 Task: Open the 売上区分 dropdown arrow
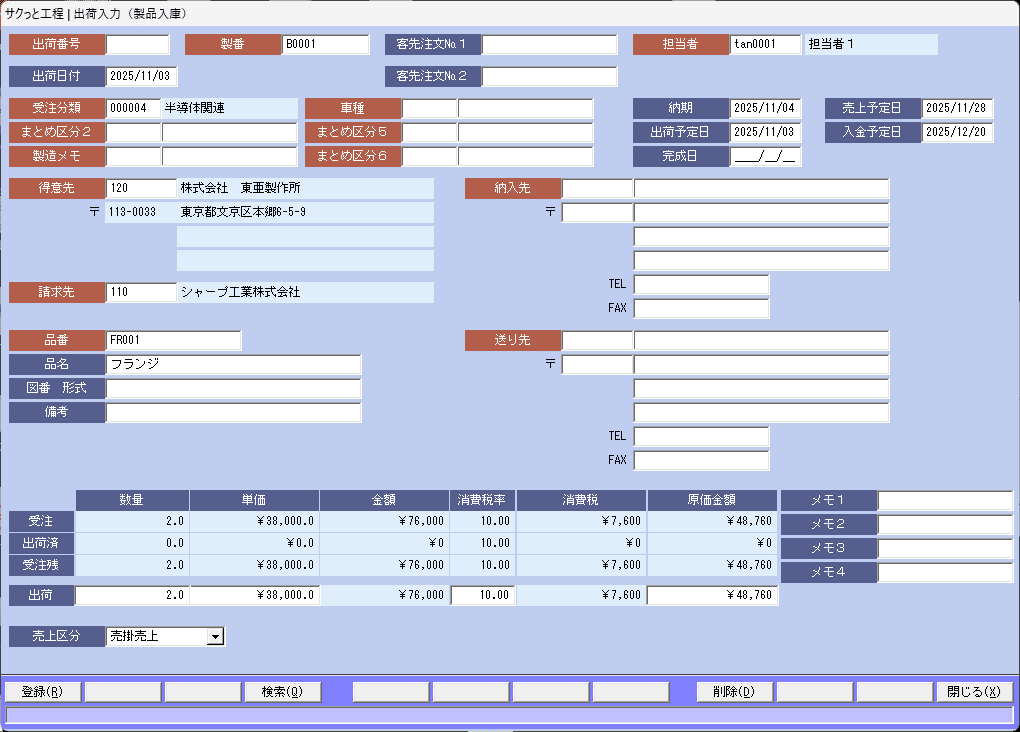coord(214,636)
